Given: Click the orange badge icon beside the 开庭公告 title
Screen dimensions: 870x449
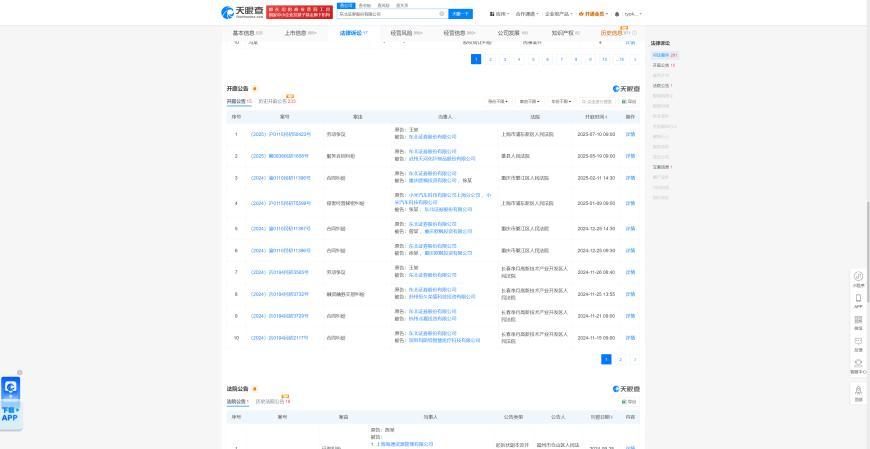Looking at the screenshot, I should pos(255,88).
